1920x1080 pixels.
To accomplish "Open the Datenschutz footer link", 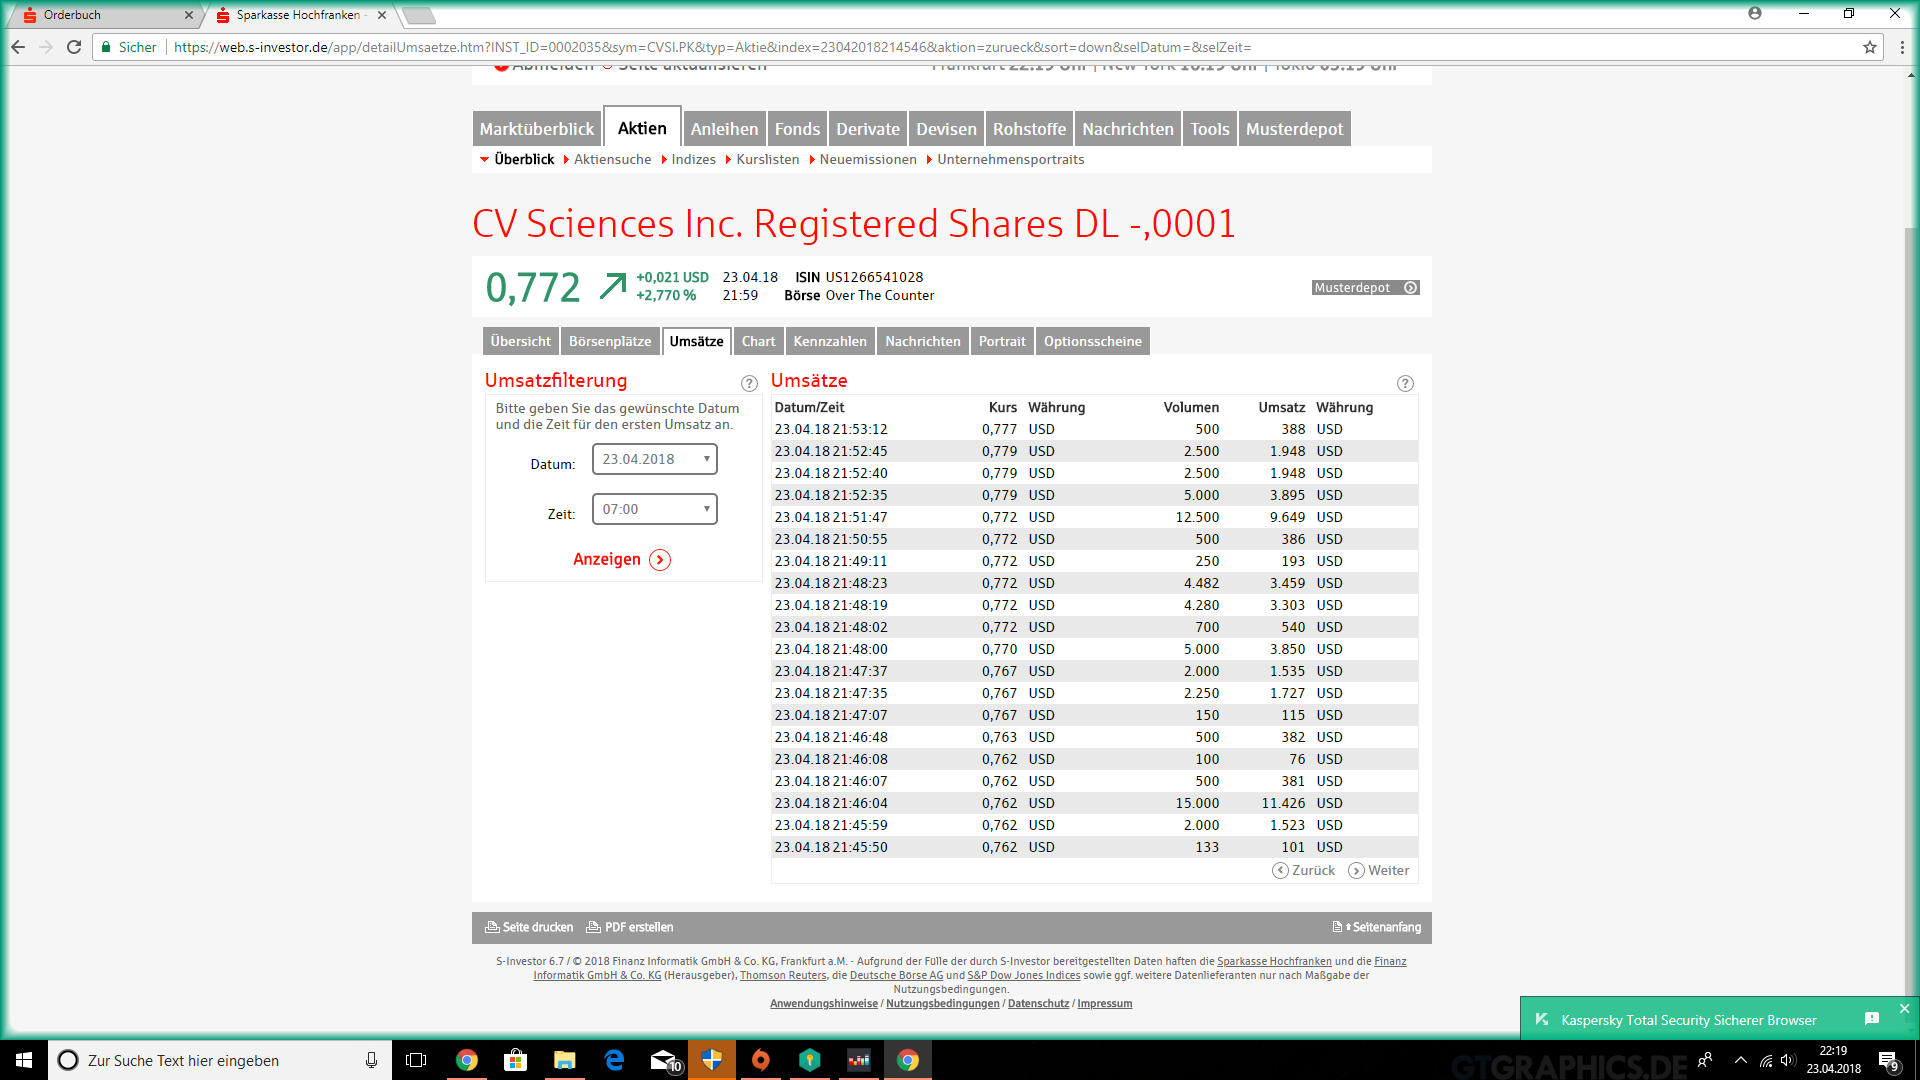I will (x=1038, y=1003).
